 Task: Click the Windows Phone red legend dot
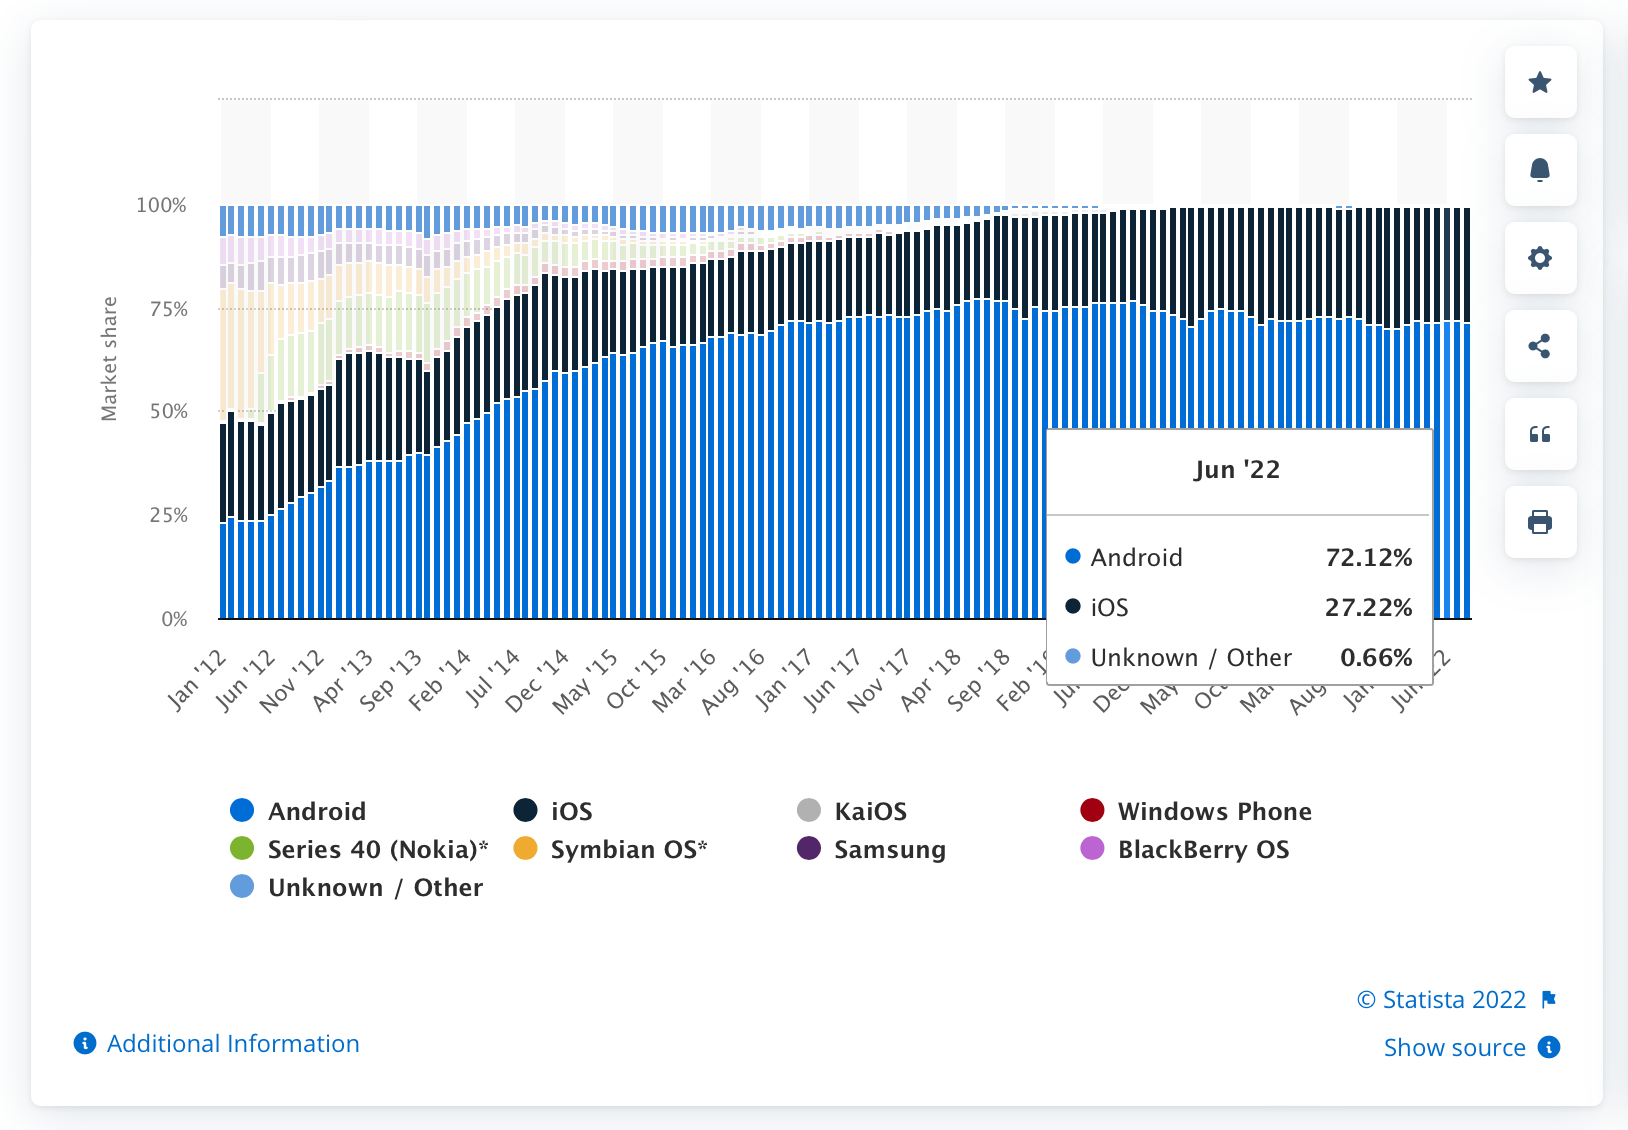tap(1092, 810)
